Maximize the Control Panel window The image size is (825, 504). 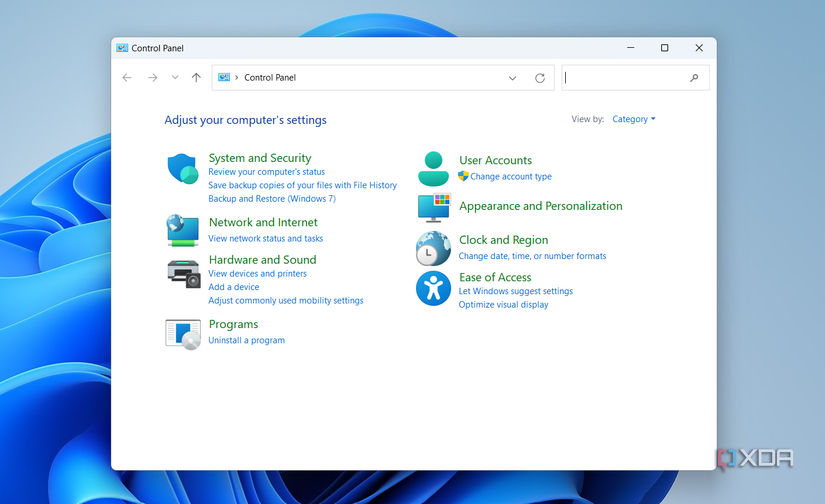(x=665, y=48)
